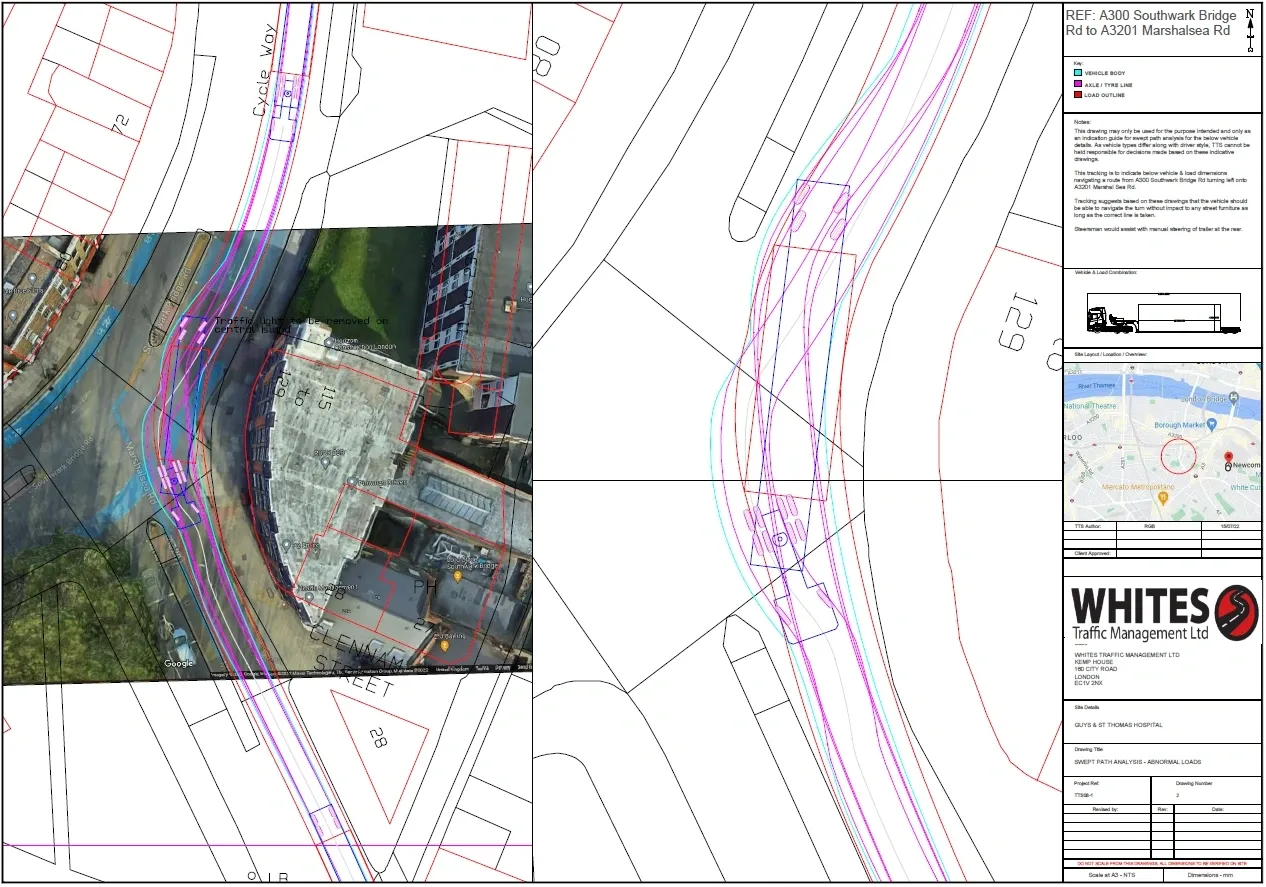The width and height of the screenshot is (1266, 887).
Task: Click the "Dimensions - mm" cell
Action: point(1212,876)
